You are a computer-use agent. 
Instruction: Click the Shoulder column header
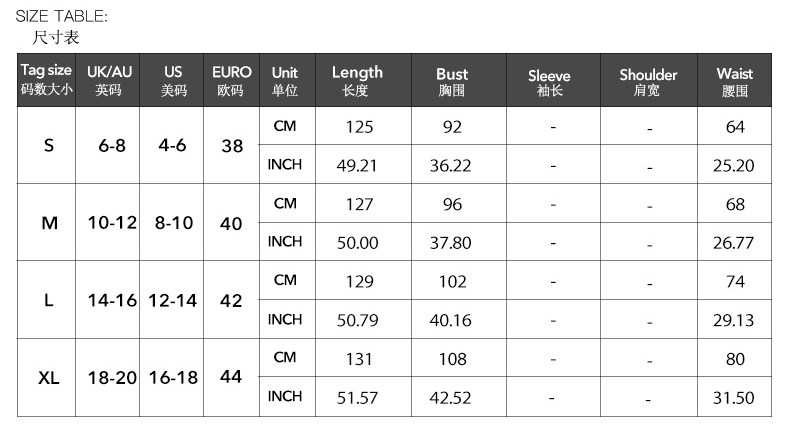click(648, 82)
